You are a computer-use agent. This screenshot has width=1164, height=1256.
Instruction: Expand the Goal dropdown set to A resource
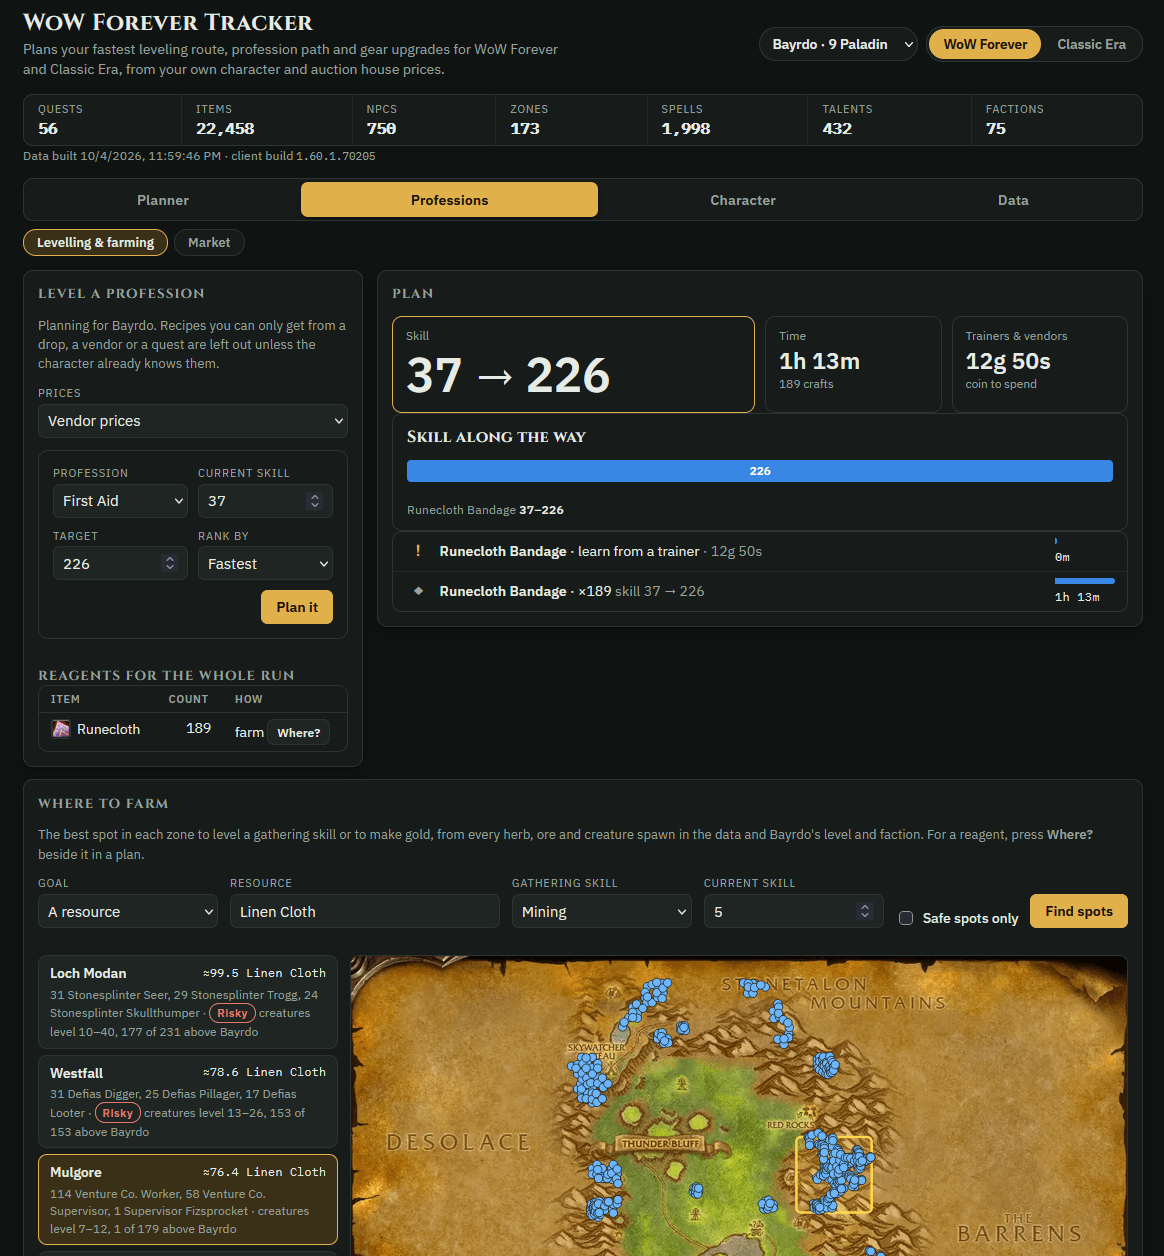[128, 911]
